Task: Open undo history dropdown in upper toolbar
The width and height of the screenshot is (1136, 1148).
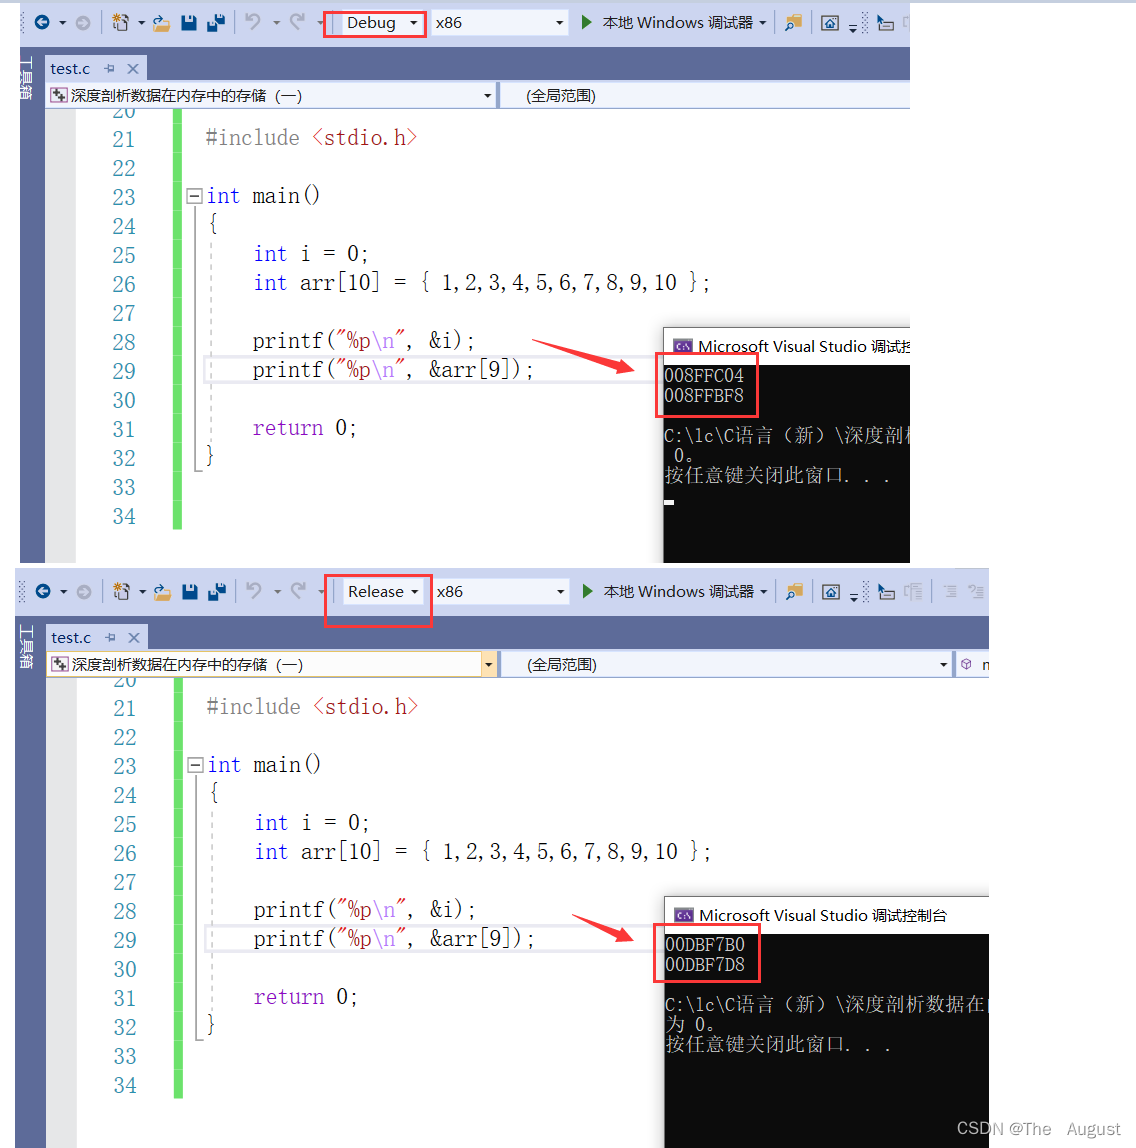Action: (276, 23)
